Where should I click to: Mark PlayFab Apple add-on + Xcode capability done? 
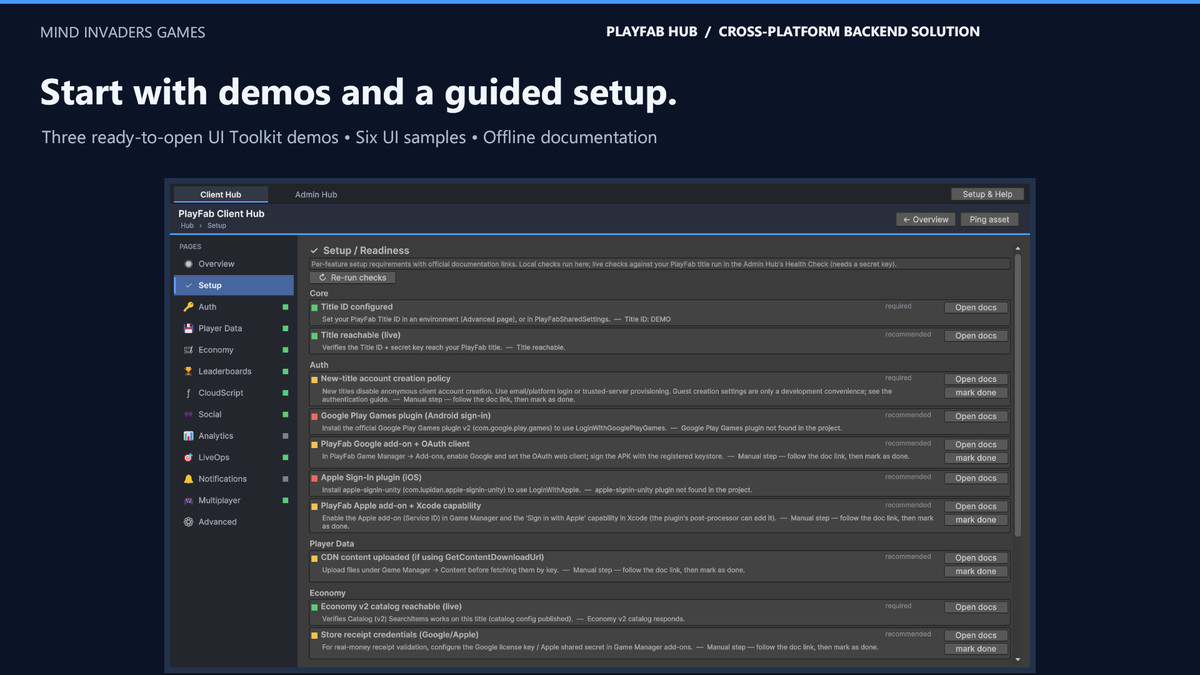pos(976,520)
